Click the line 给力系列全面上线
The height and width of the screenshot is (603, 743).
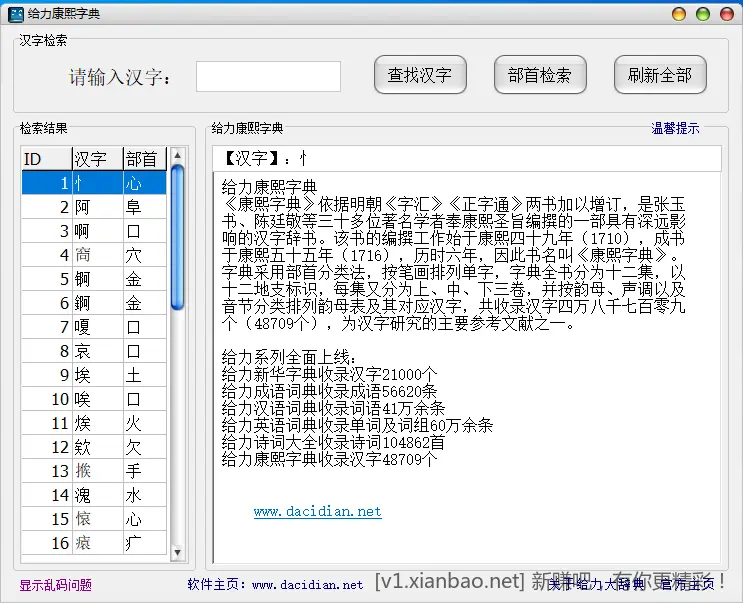[x=289, y=358]
